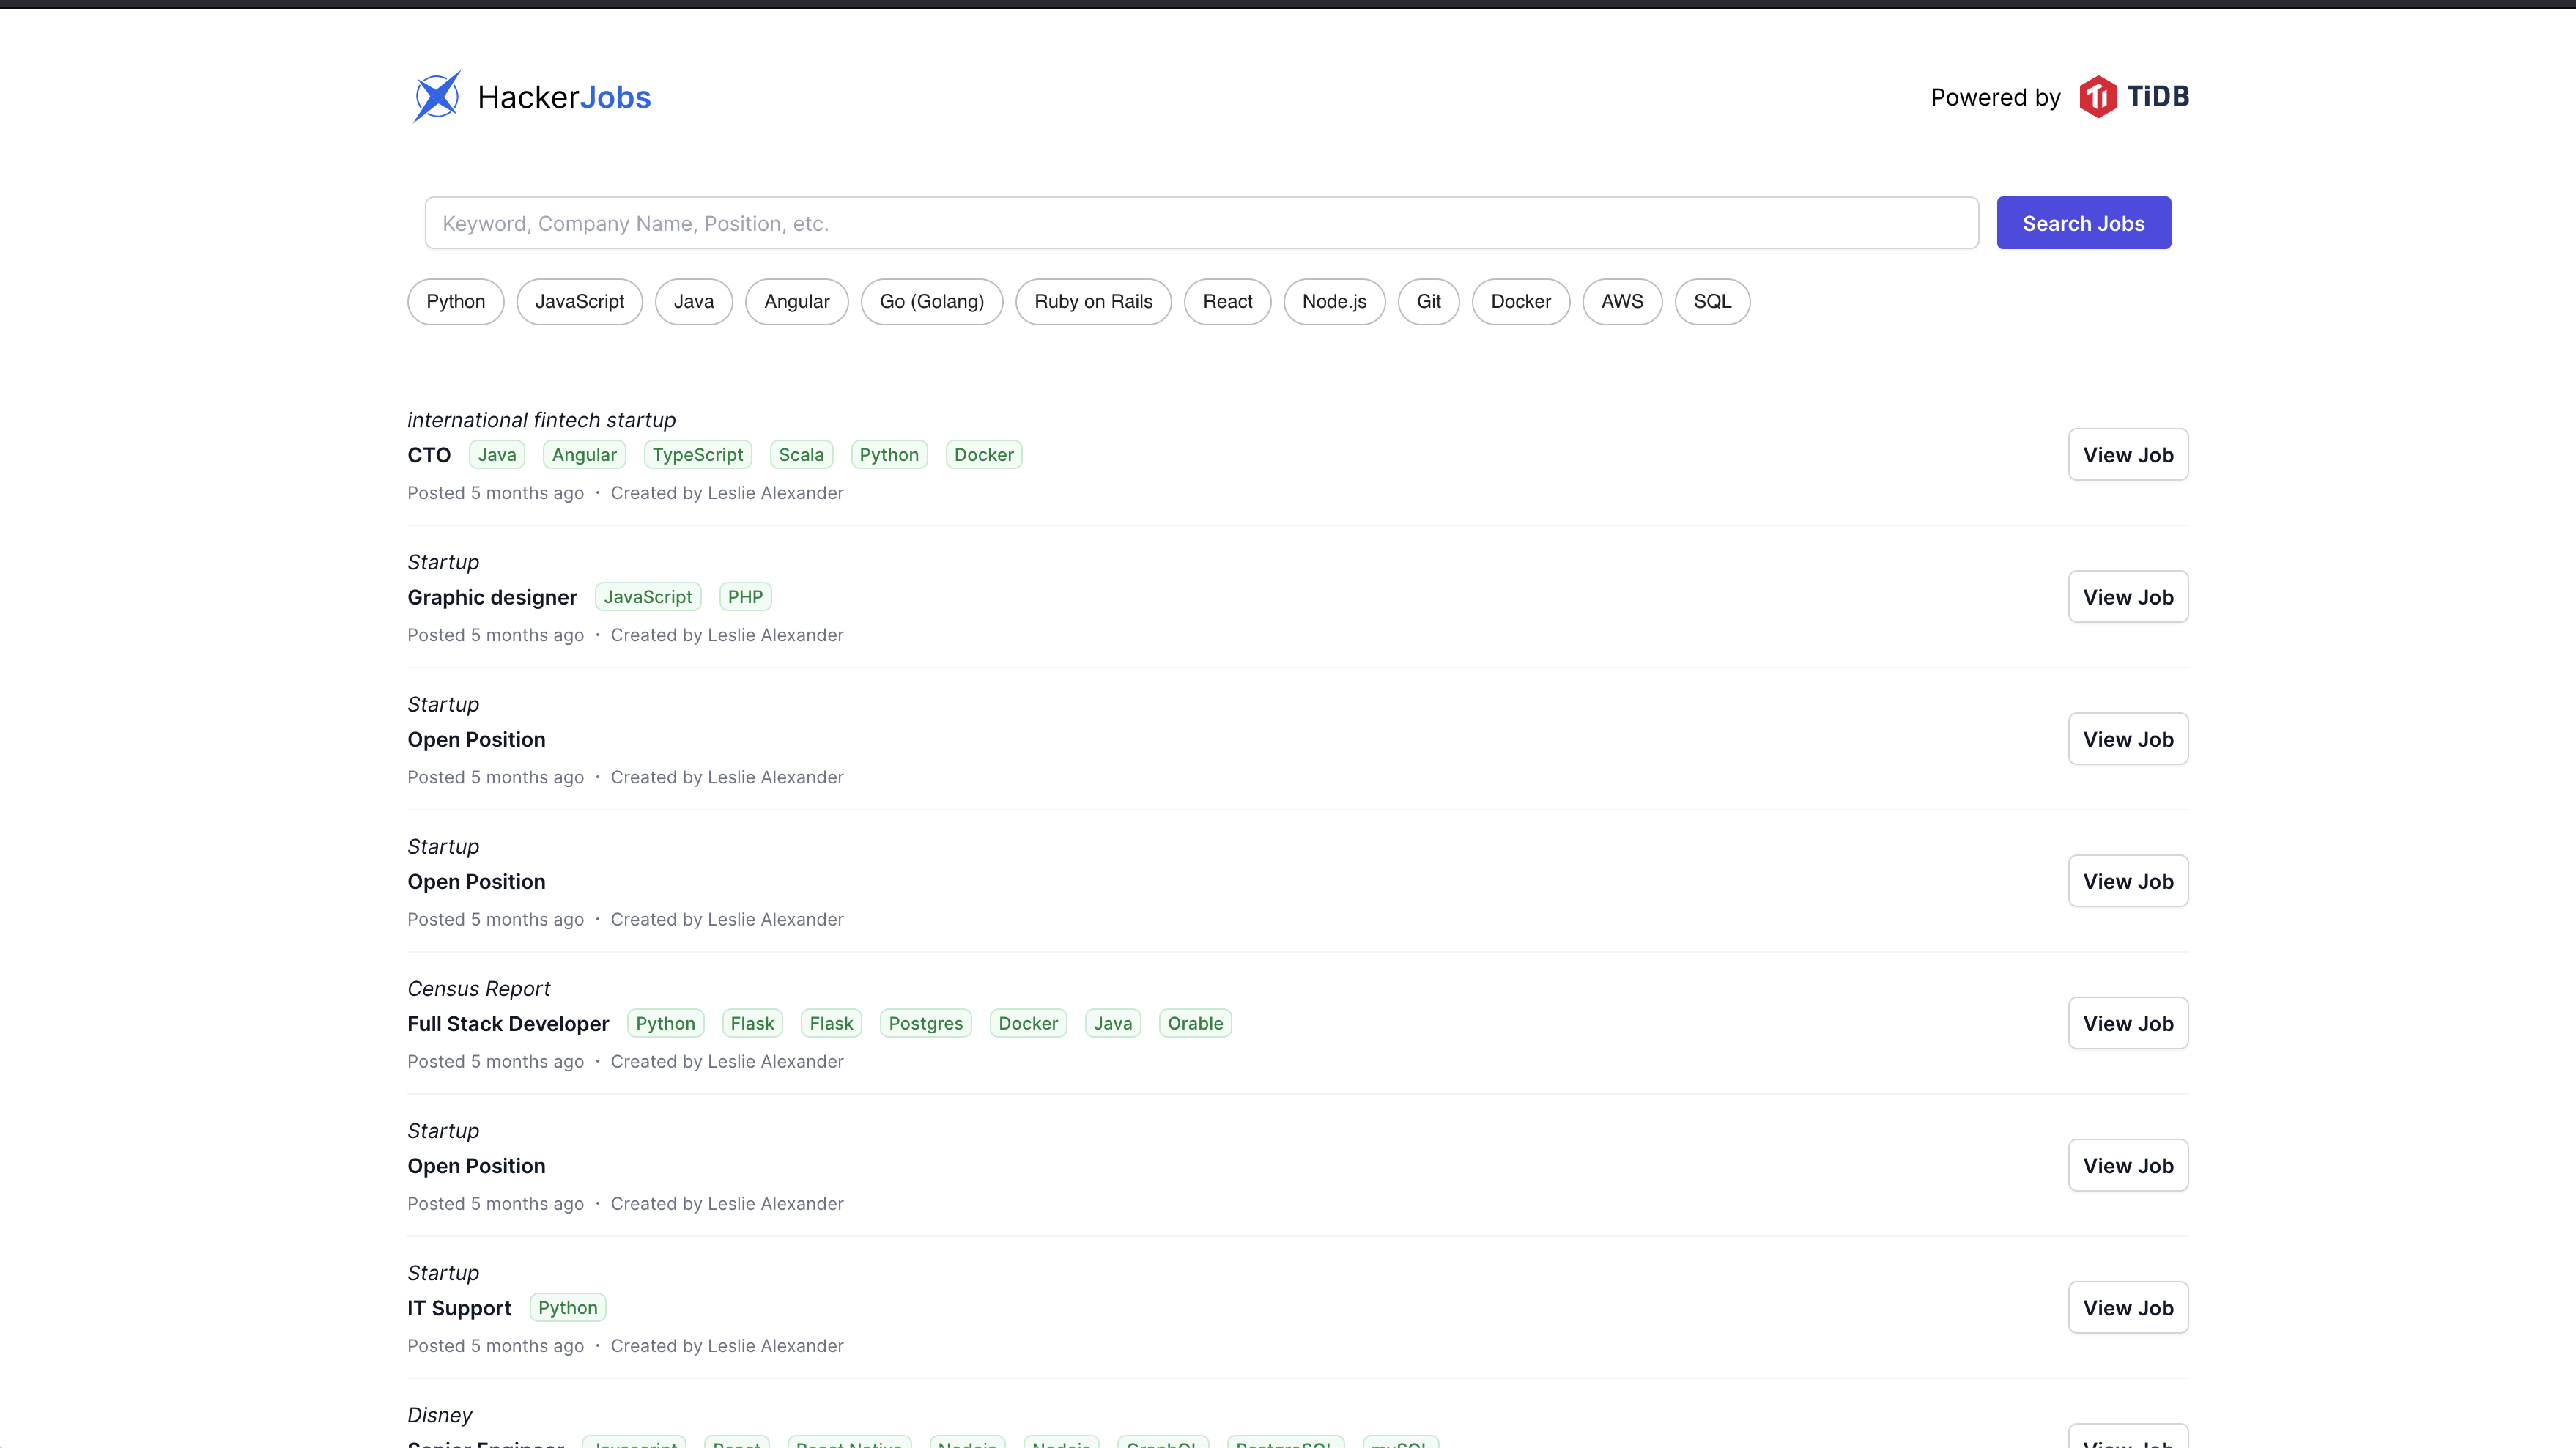This screenshot has height=1448, width=2576.
Task: Click the Postgres tag on Full Stack Developer
Action: coord(925,1024)
